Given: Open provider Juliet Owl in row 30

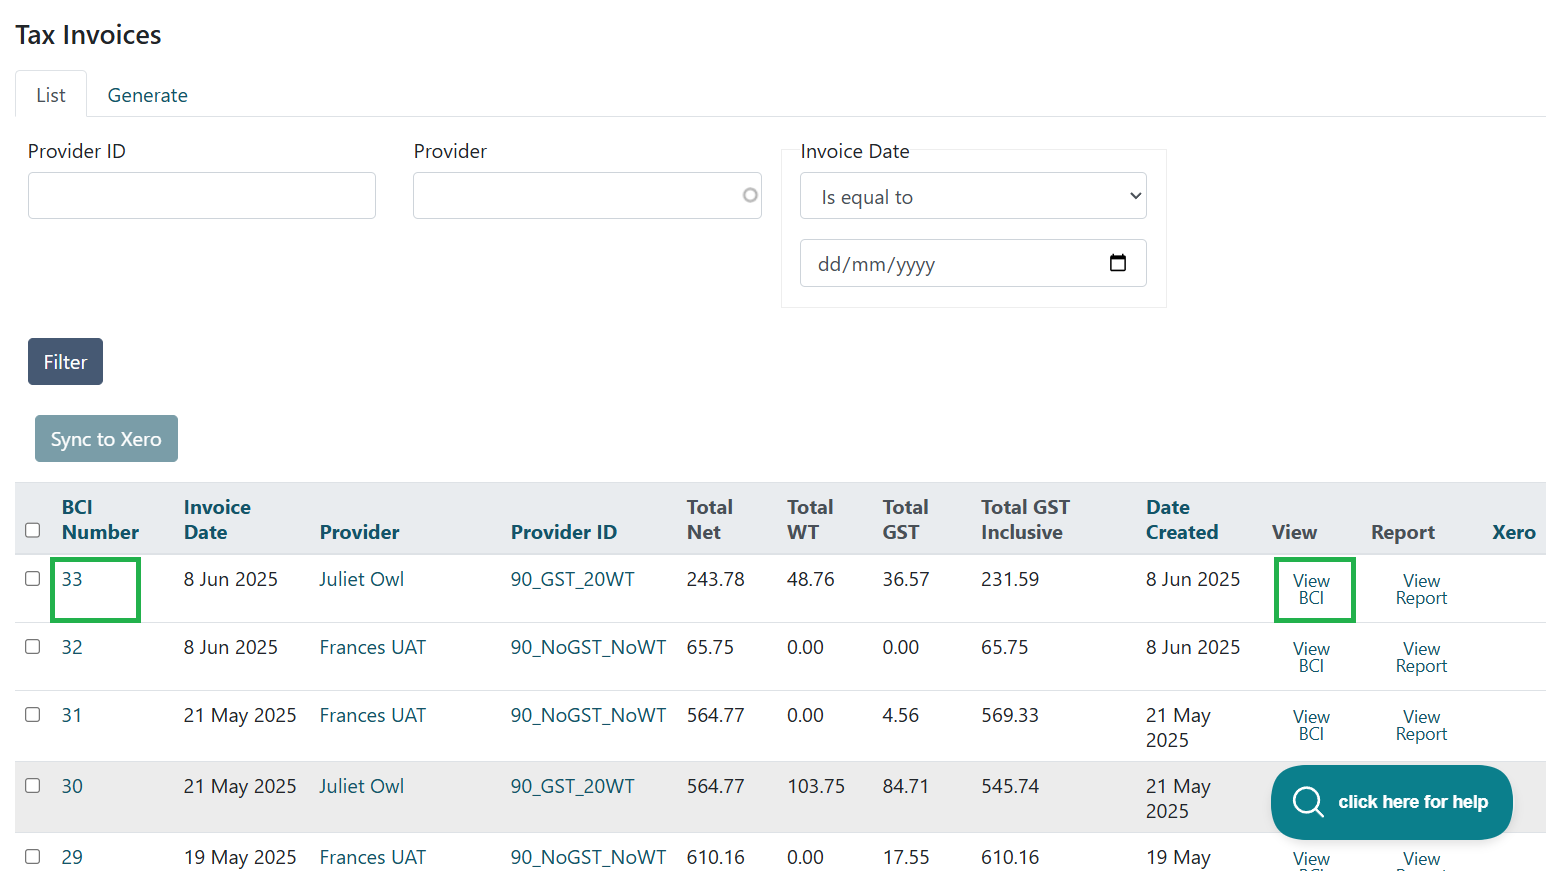Looking at the screenshot, I should point(361,786).
